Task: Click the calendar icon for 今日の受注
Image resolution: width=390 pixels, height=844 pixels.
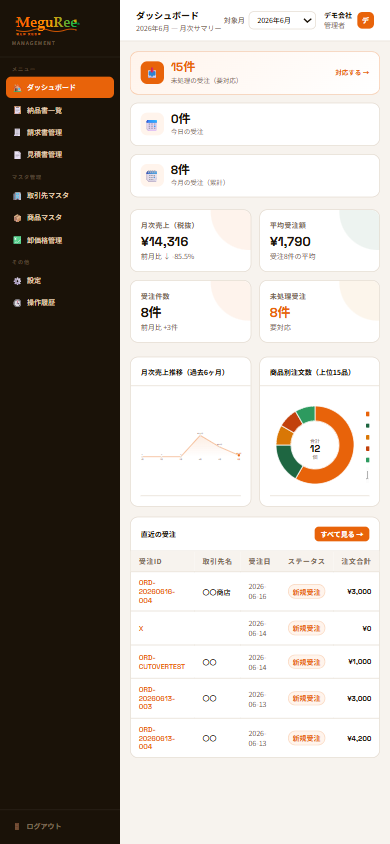Action: [x=152, y=124]
